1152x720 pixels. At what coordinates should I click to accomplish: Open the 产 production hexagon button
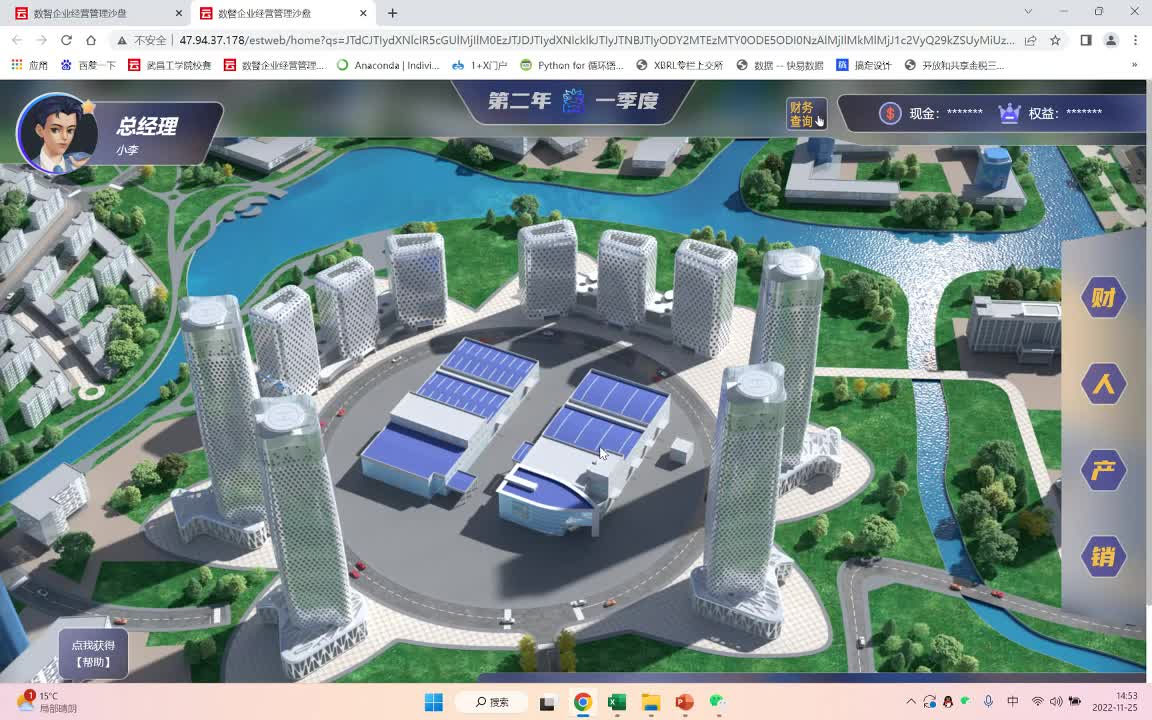coord(1104,470)
